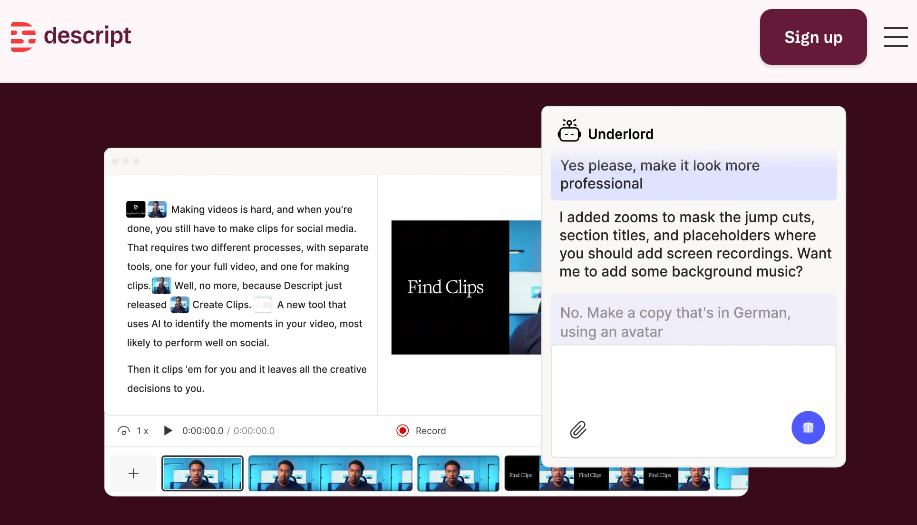Click the Descript logo in the header
Viewport: 917px width, 525px height.
pos(71,37)
